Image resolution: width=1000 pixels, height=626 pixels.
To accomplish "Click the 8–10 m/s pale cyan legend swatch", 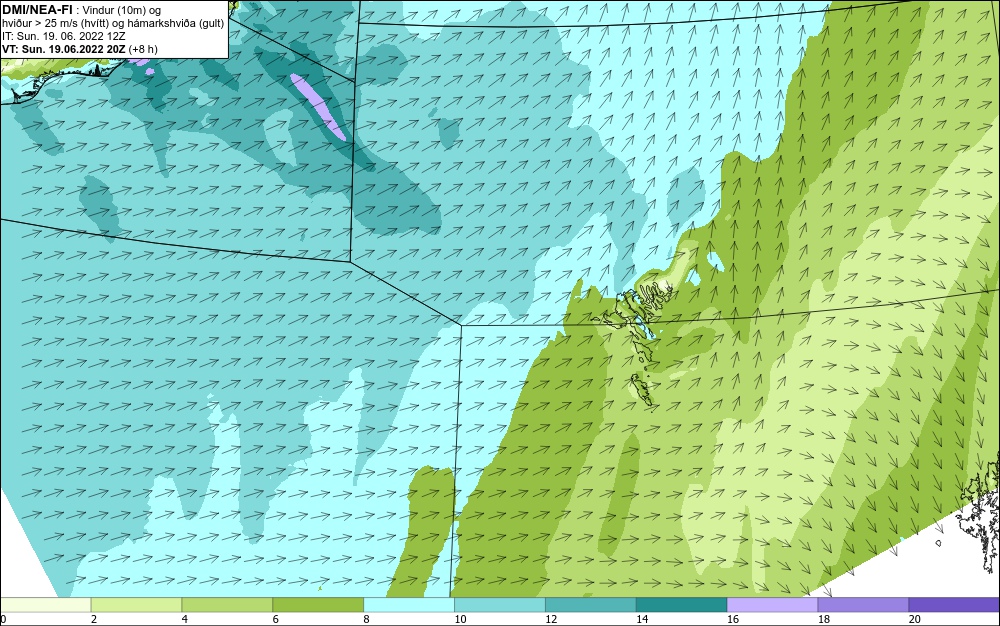I will (x=409, y=605).
